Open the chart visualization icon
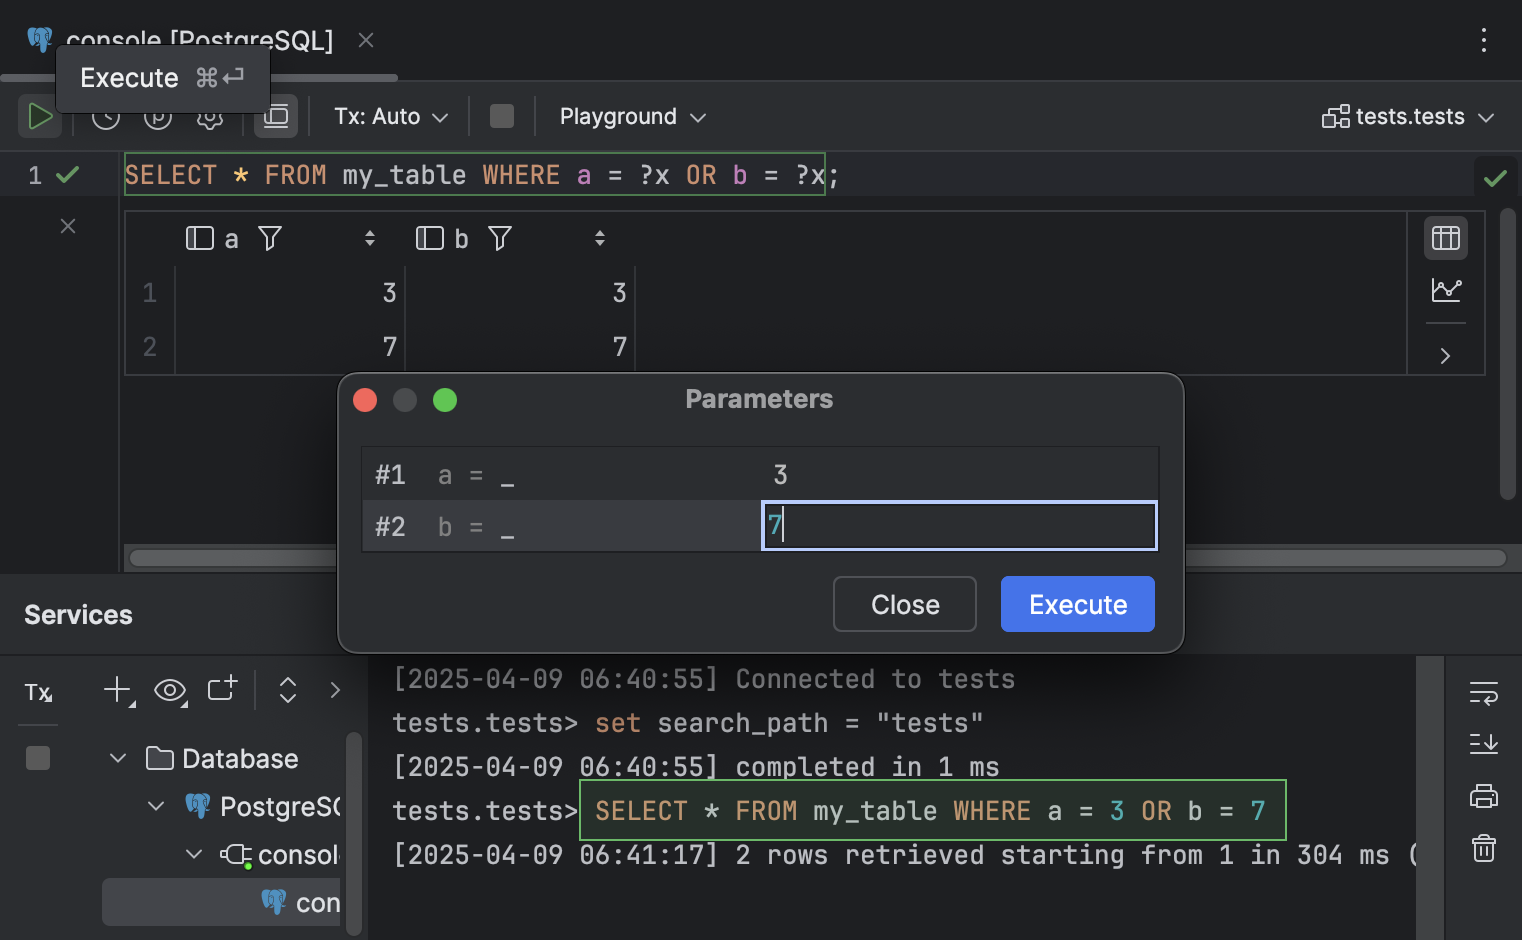Screen dimensions: 1522x940 click(x=1445, y=291)
